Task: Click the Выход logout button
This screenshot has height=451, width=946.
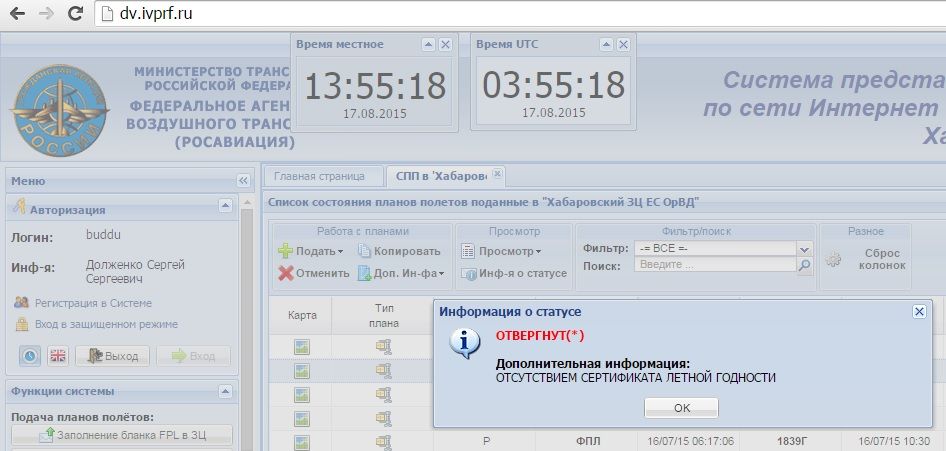Action: pos(112,356)
